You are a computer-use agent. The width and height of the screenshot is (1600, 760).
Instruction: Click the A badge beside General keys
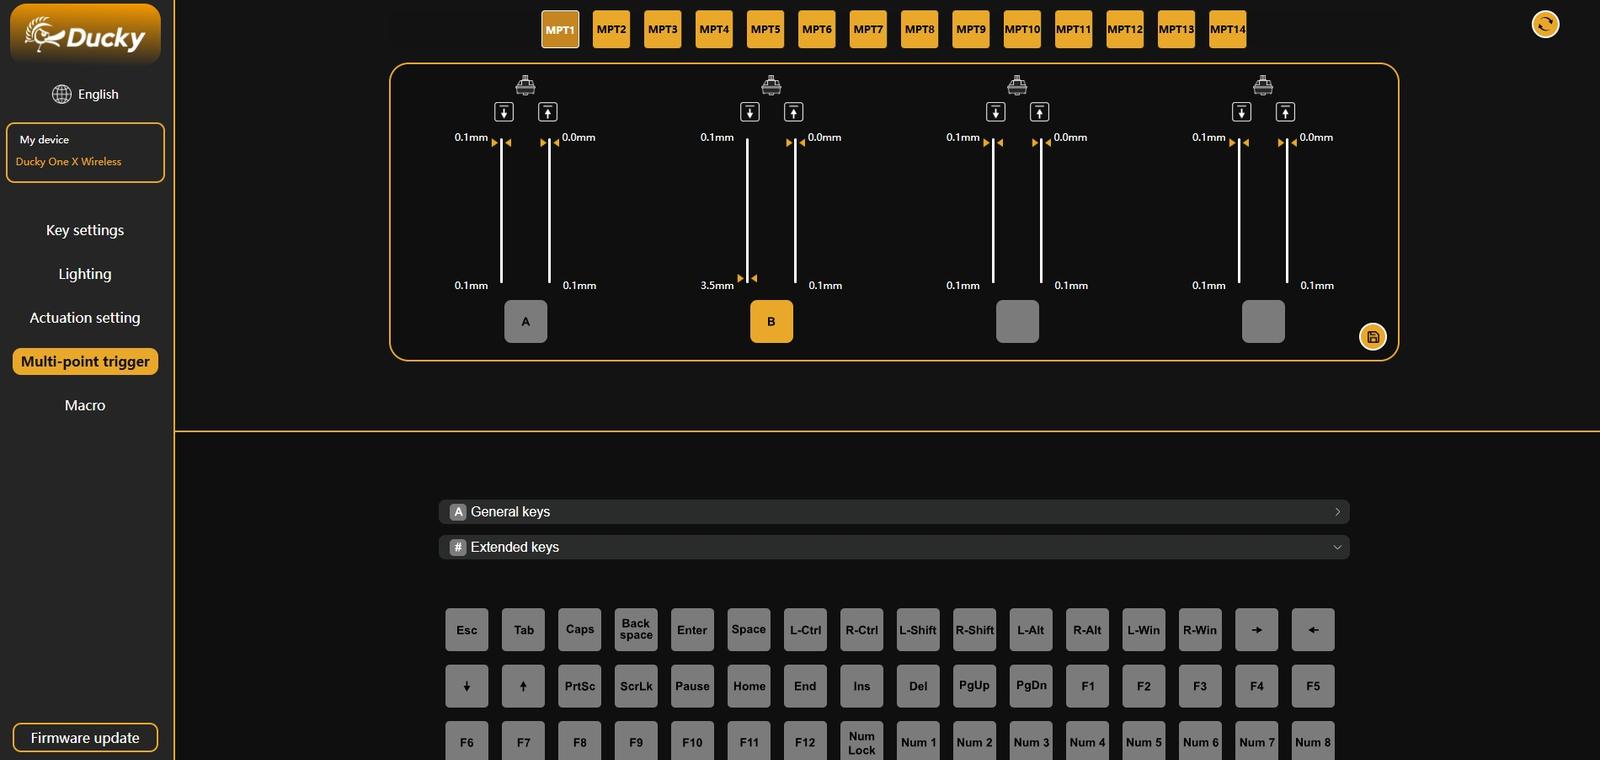(458, 512)
